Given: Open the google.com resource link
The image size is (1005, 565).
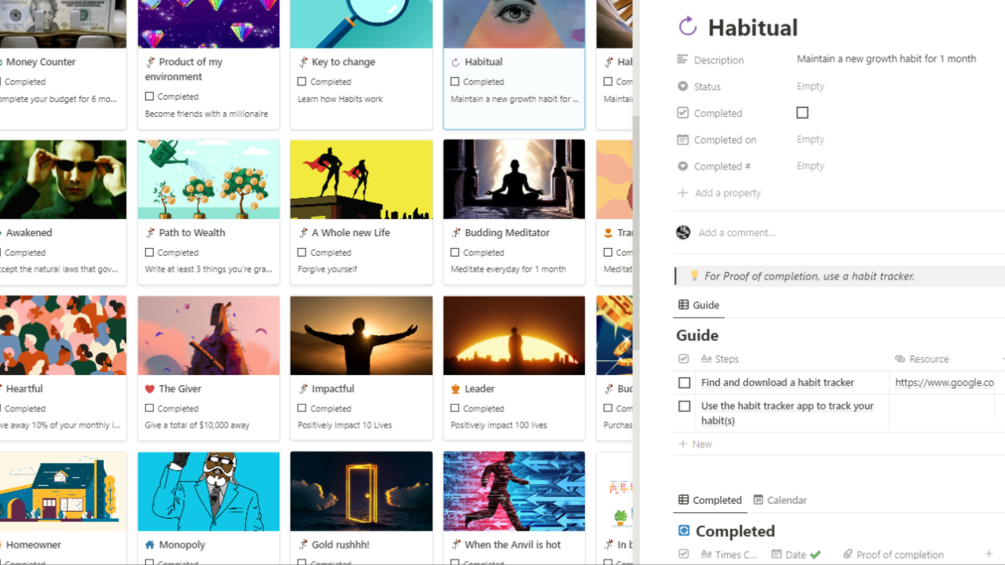Looking at the screenshot, I should (x=943, y=382).
